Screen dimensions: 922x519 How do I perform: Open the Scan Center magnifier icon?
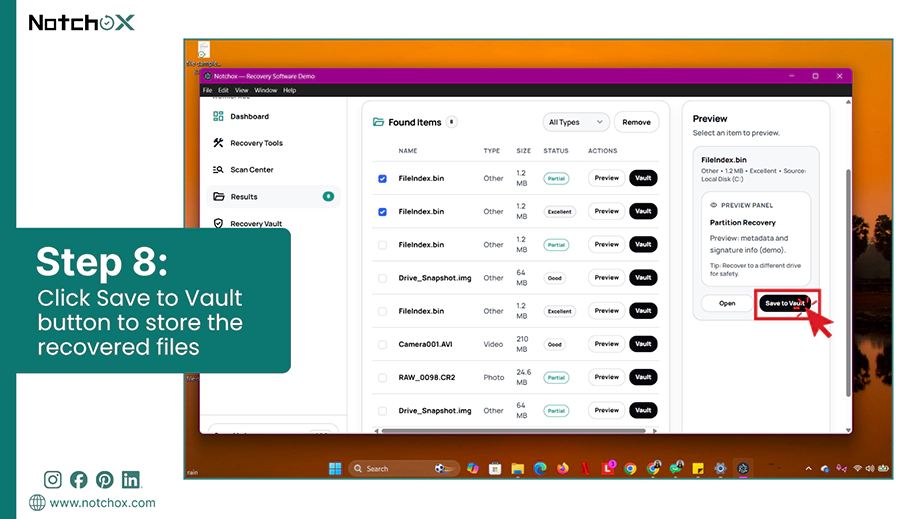[218, 169]
